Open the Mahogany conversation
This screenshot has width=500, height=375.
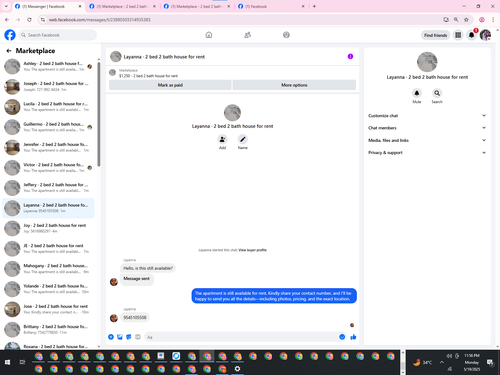coord(48,269)
